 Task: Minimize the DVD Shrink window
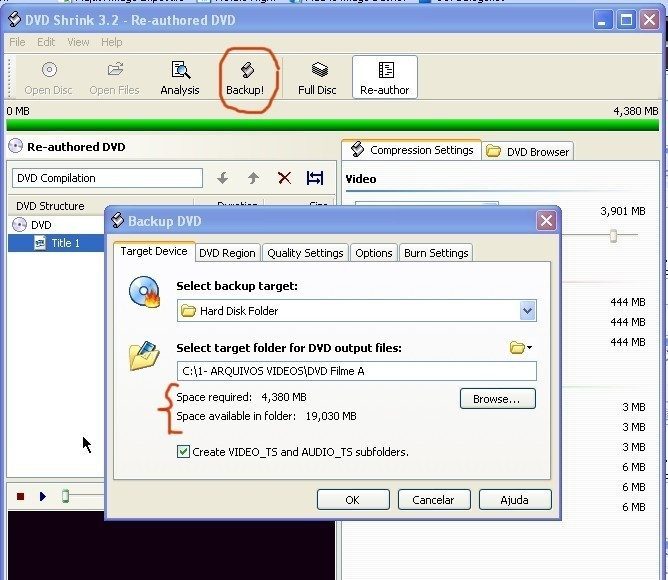tap(602, 20)
